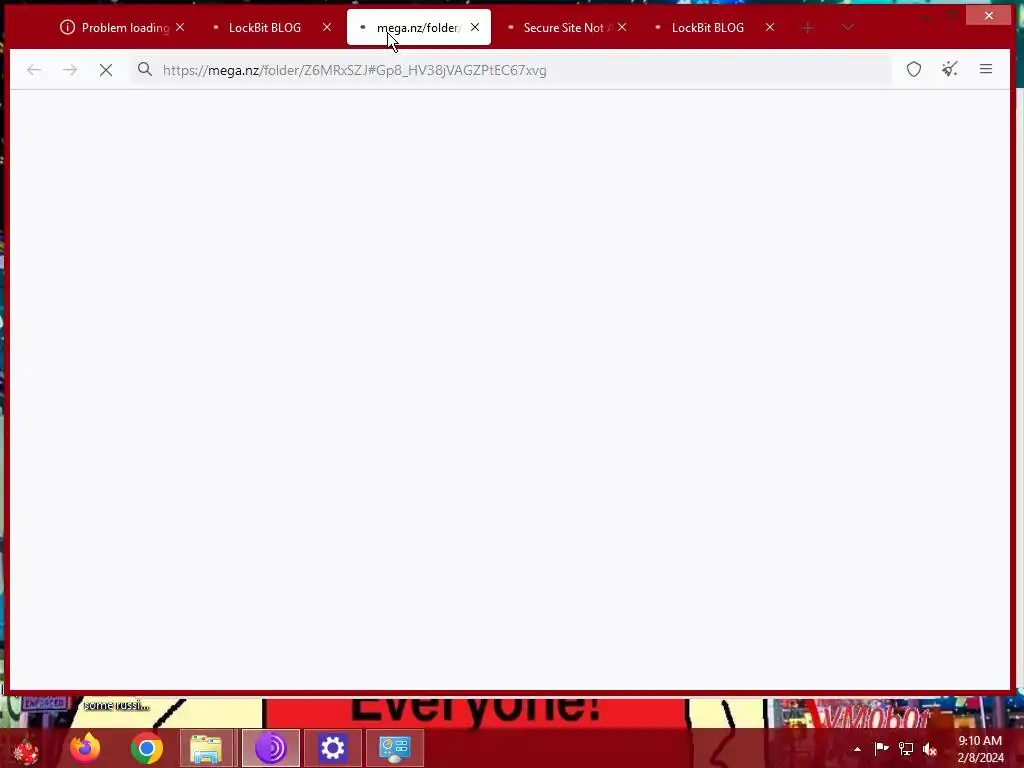This screenshot has height=768, width=1024.
Task: Open the Action Center flag icon
Action: coord(881,748)
